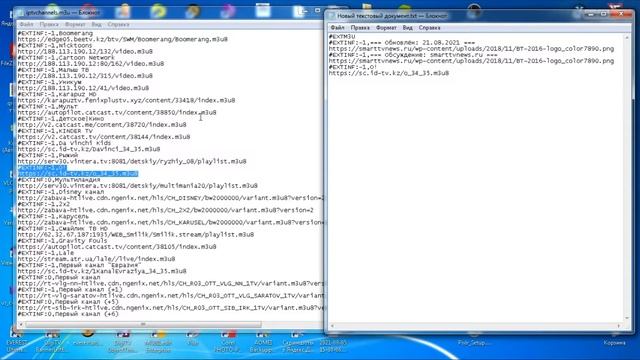
Task: Open Вид menu in iptvchannels.m3u window
Action: [x=96, y=24]
